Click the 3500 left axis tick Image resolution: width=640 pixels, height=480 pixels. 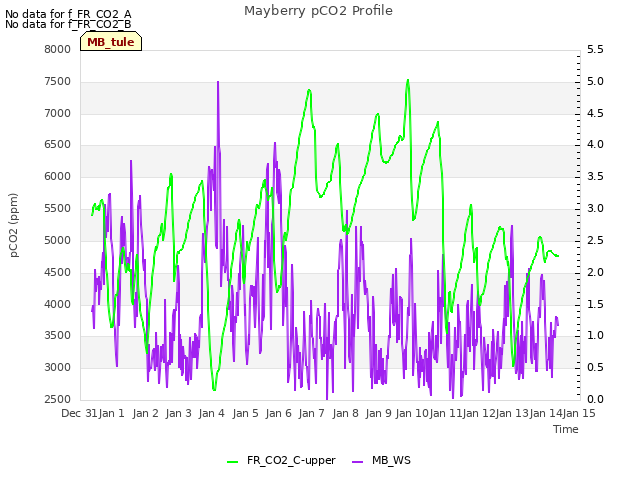coord(58,336)
